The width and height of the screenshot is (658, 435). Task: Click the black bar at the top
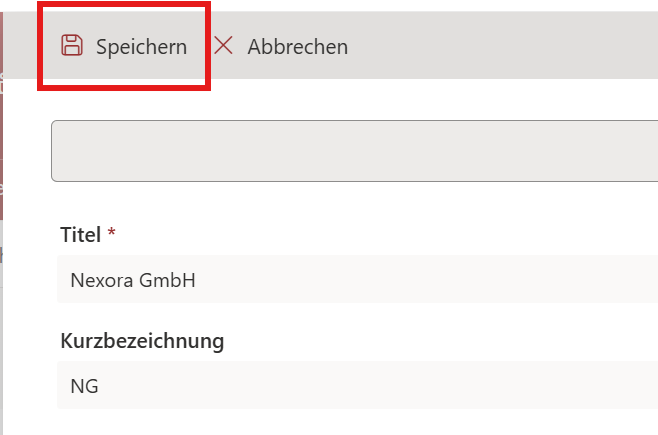click(x=400, y=5)
